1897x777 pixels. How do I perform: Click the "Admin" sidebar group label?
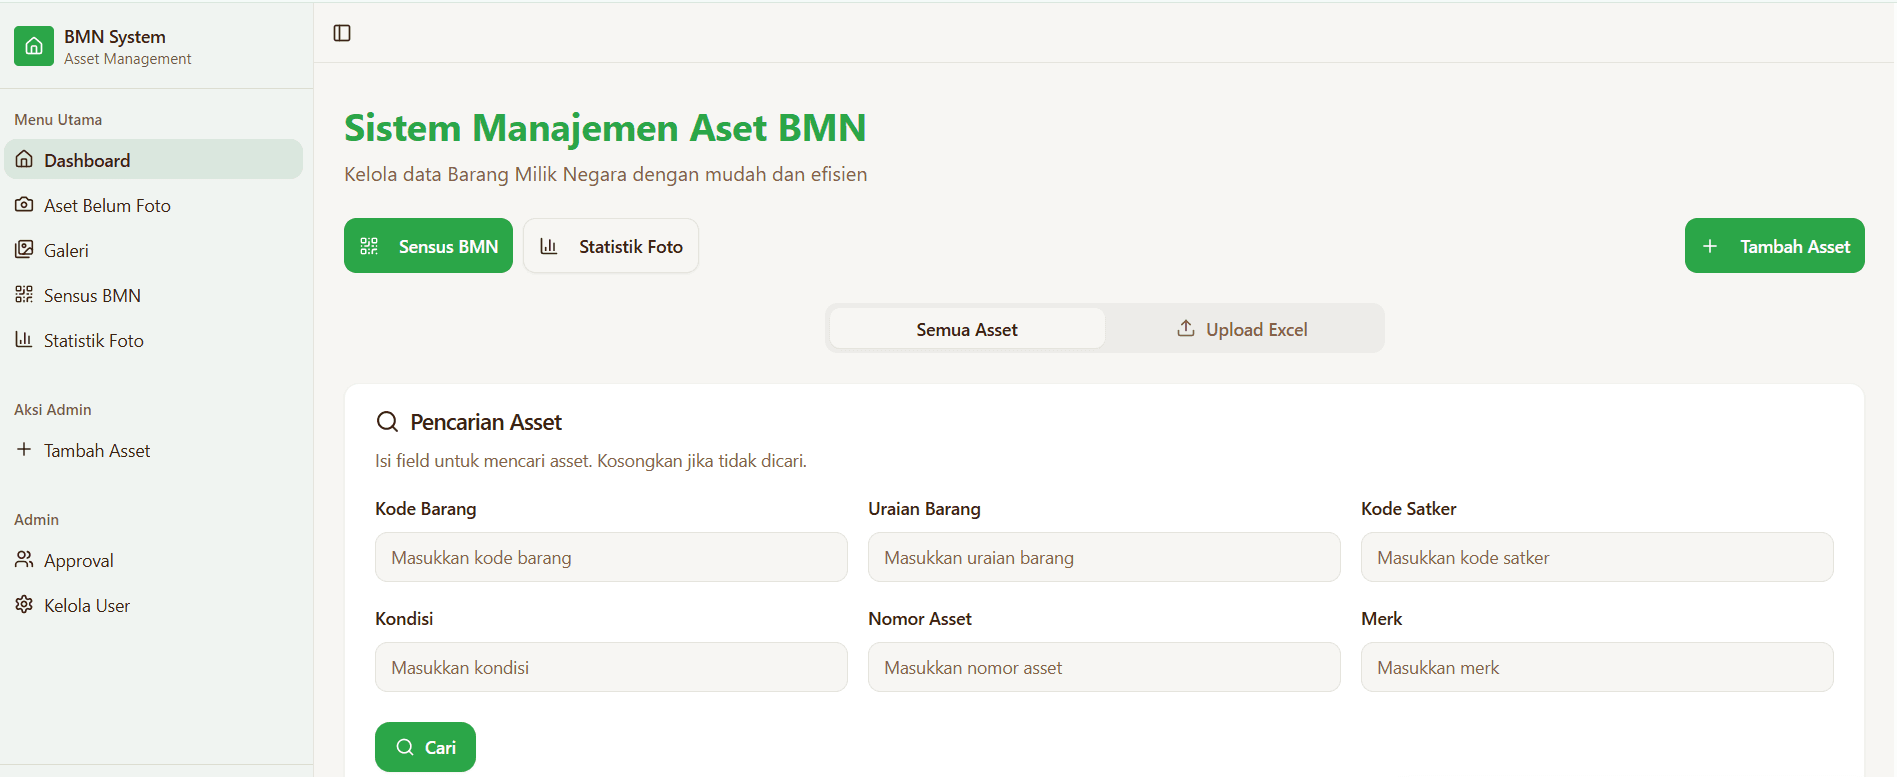click(37, 519)
